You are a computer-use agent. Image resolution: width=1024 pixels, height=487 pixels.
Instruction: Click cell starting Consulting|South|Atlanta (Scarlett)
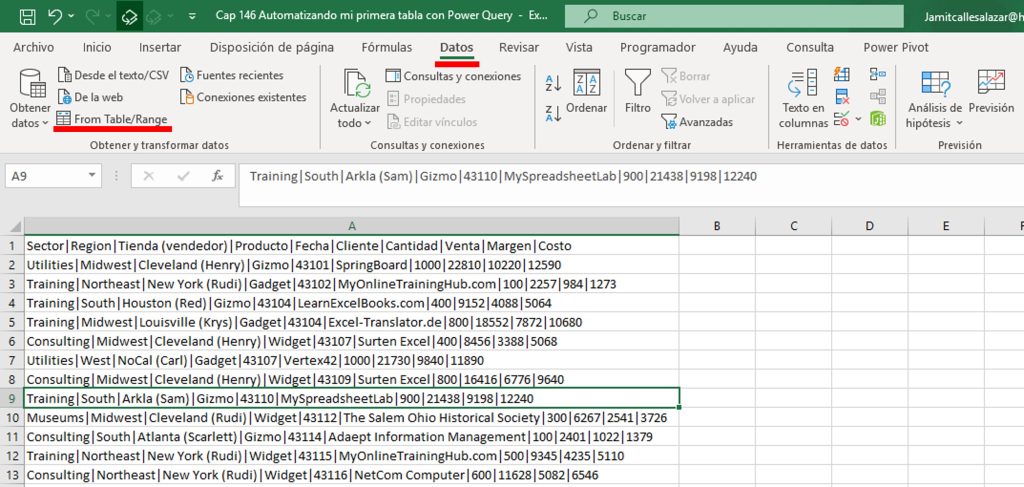point(352,437)
